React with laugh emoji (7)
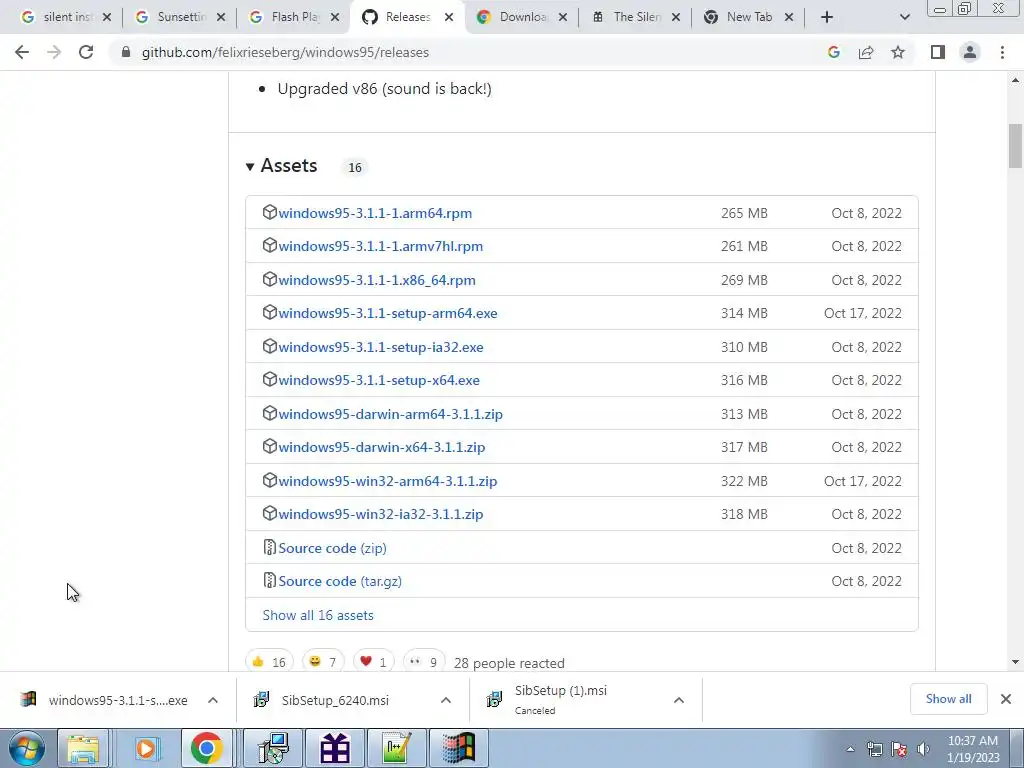The image size is (1024, 768). [323, 662]
